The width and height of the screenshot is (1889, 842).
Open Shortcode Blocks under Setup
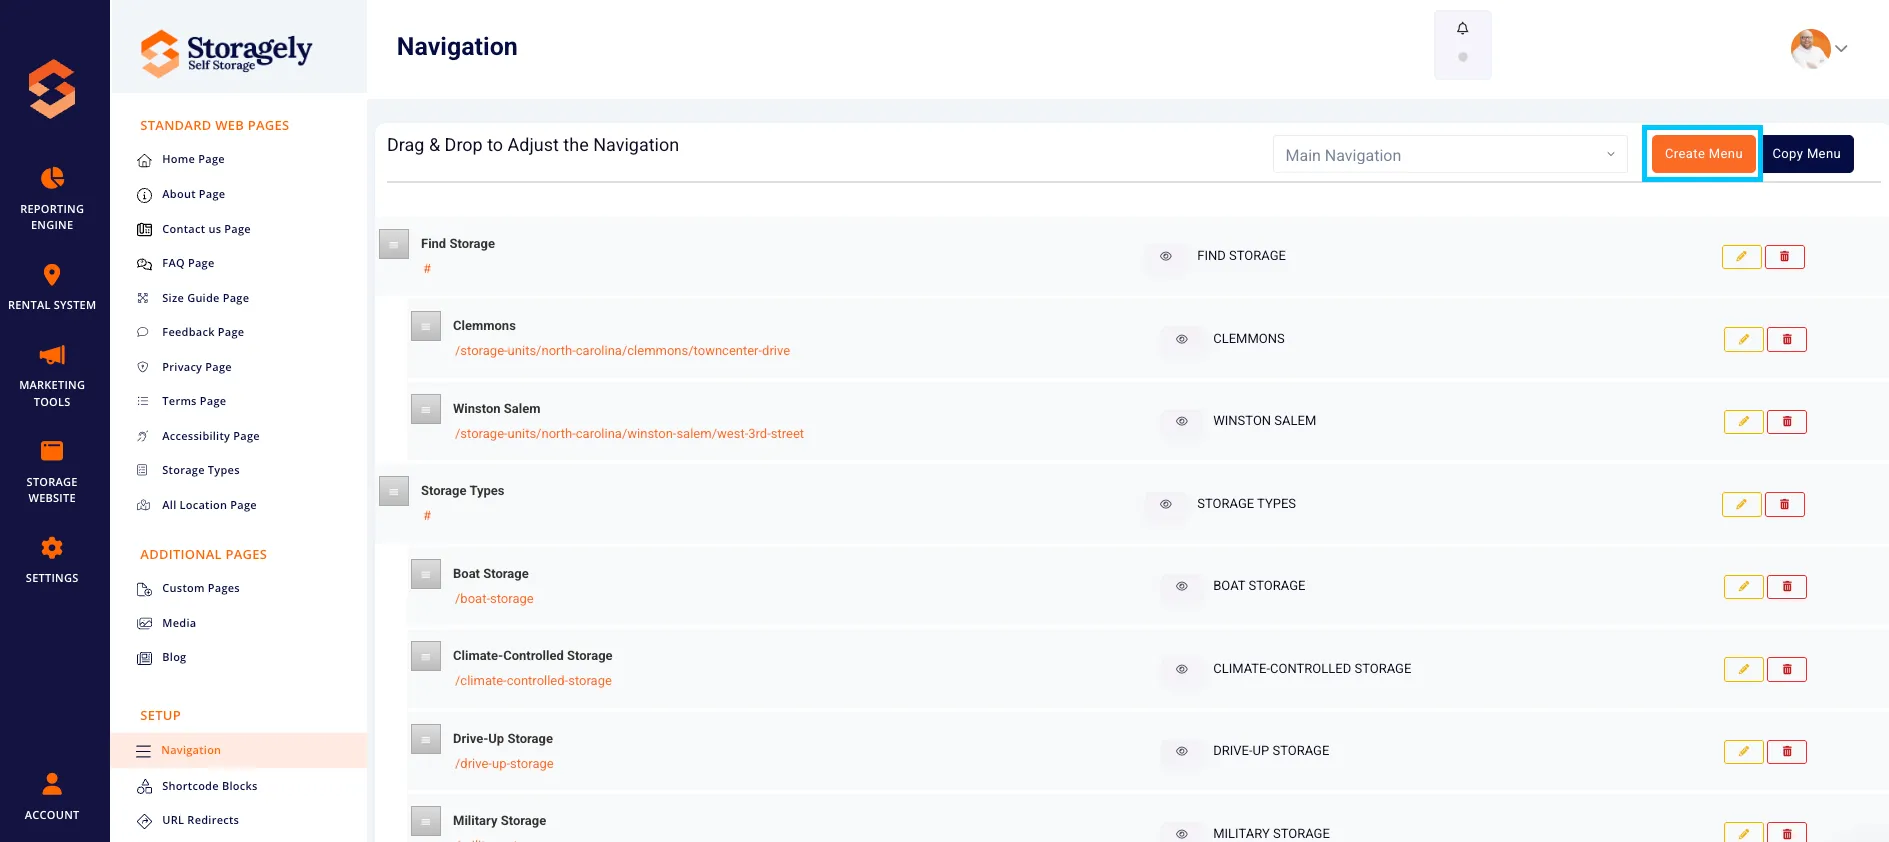click(210, 786)
